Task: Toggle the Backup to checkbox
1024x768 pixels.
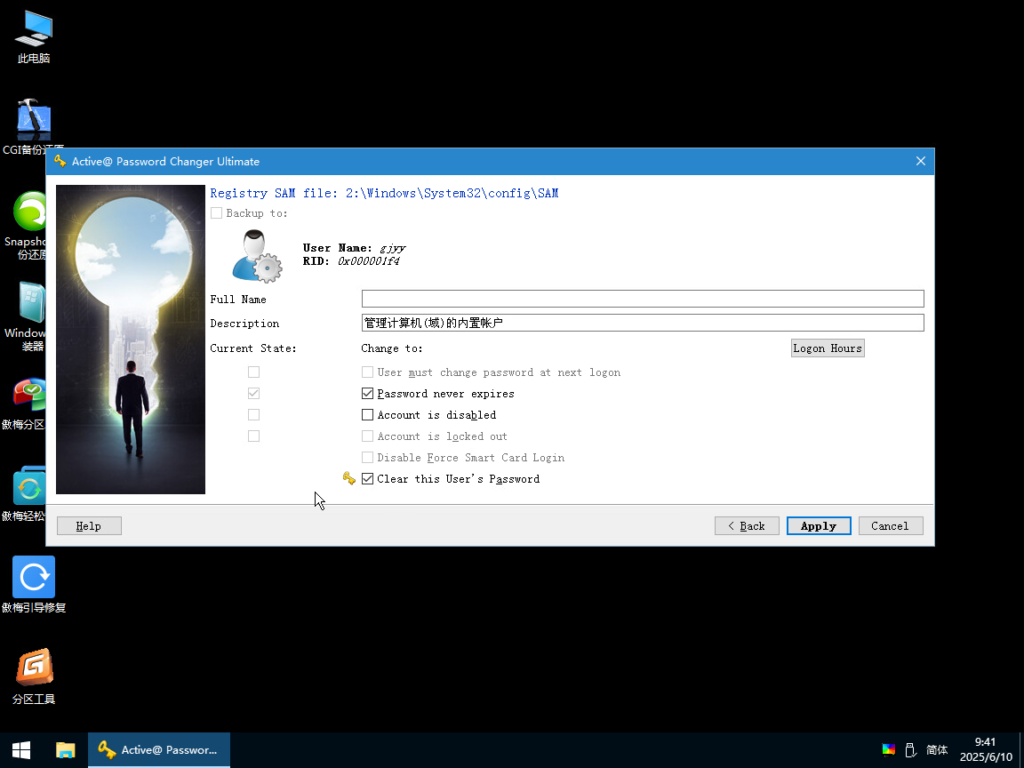Action: coord(216,213)
